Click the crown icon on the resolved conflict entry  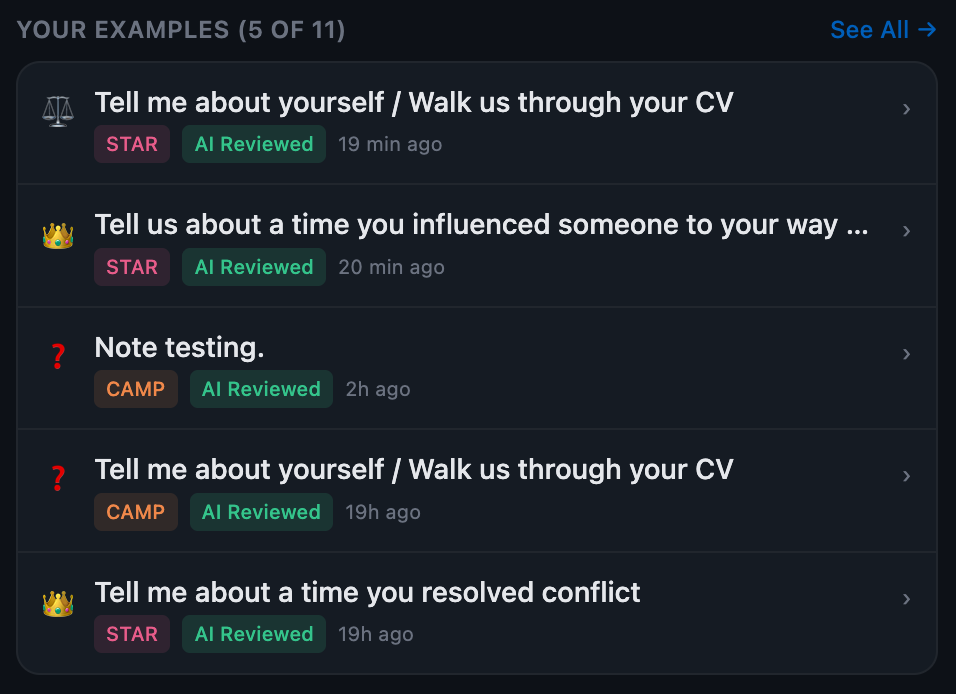57,600
